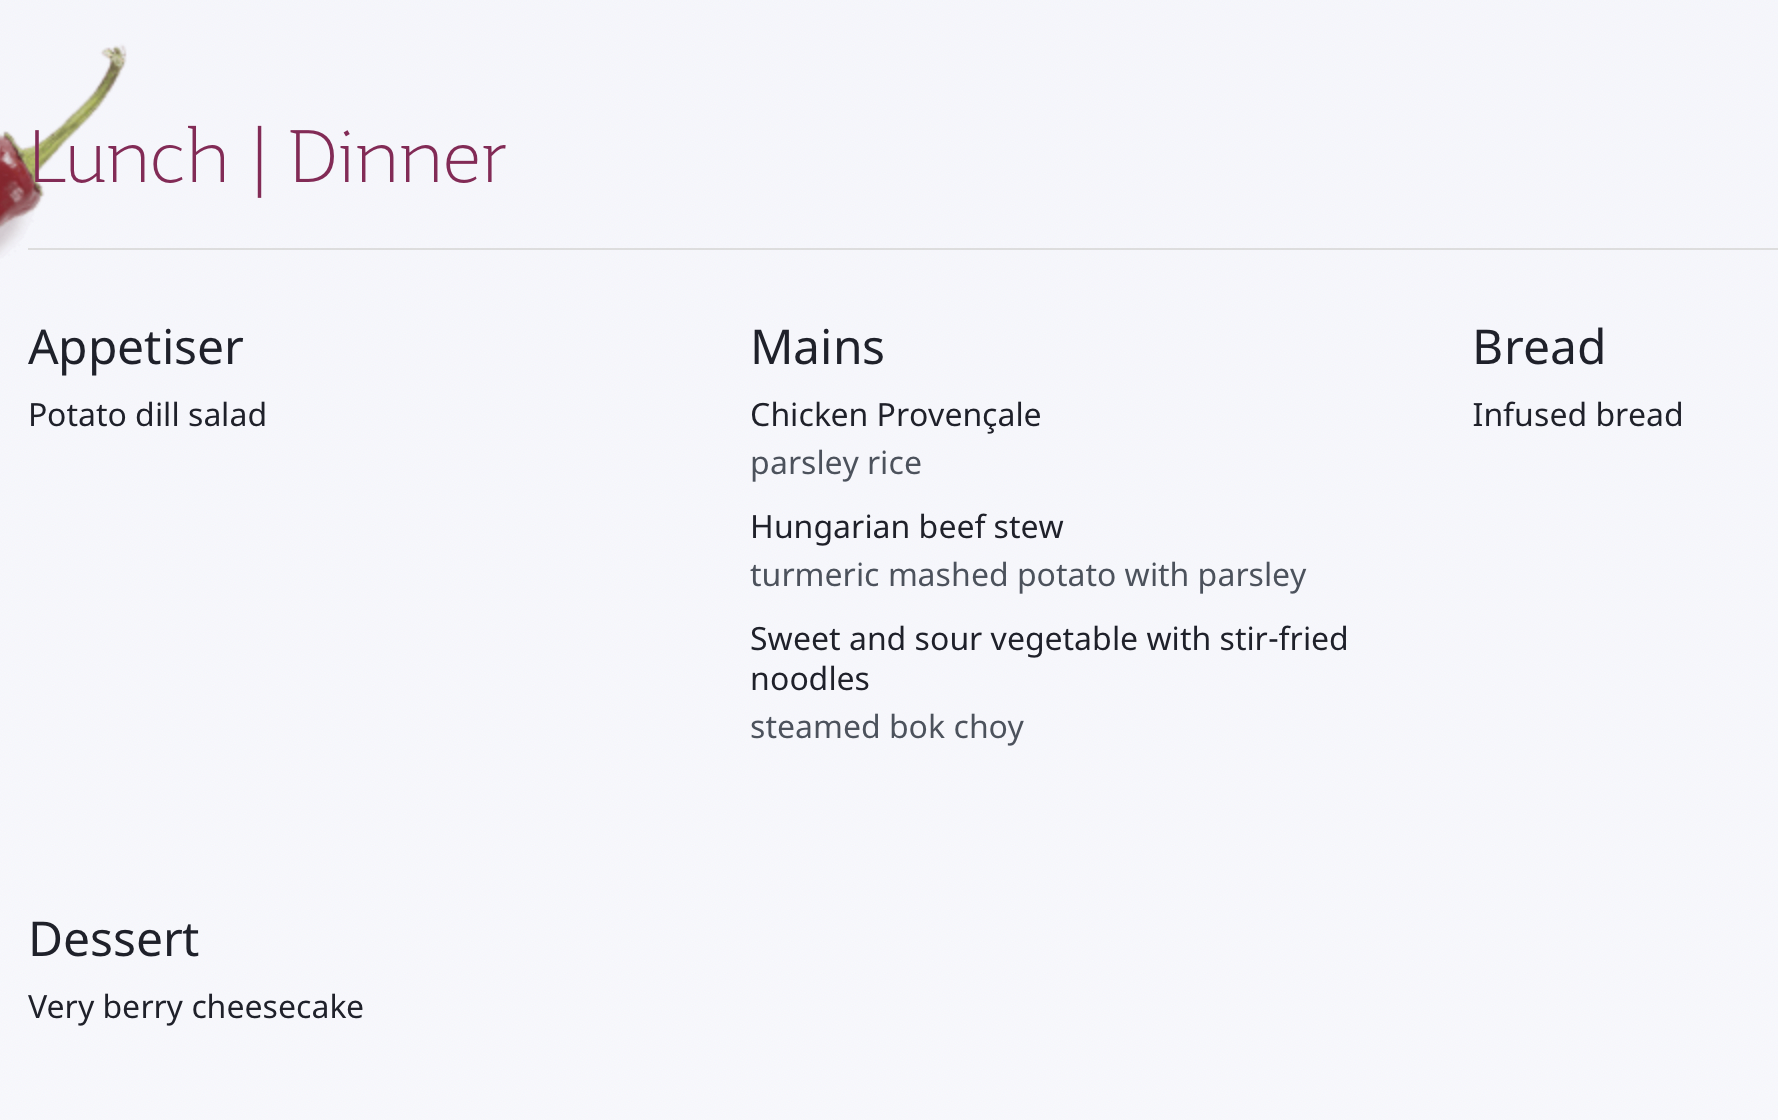This screenshot has height=1120, width=1778.
Task: Select Sweet and sour vegetable noodles item
Action: click(1049, 659)
